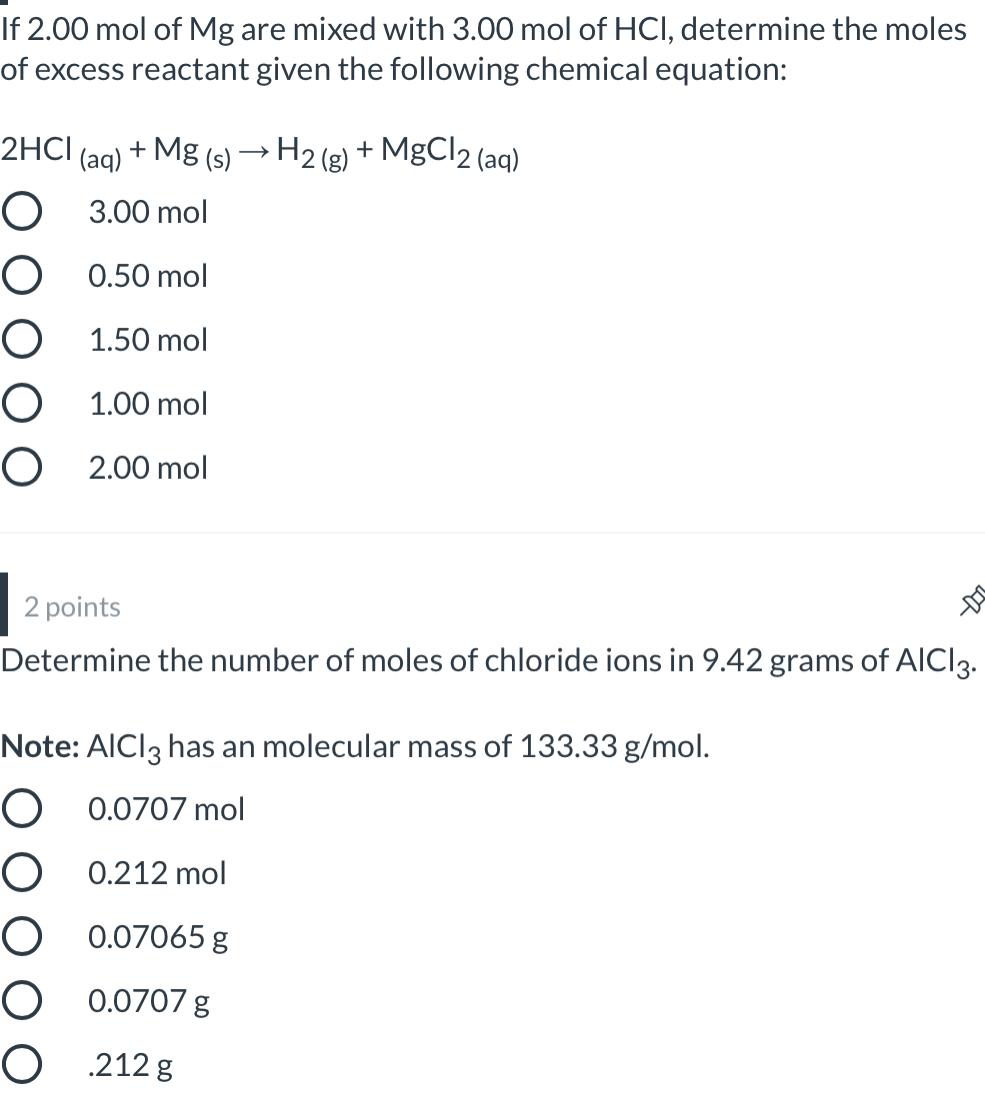Click the pin icon beside the 2 points question
The image size is (985, 1099).
coord(971,601)
